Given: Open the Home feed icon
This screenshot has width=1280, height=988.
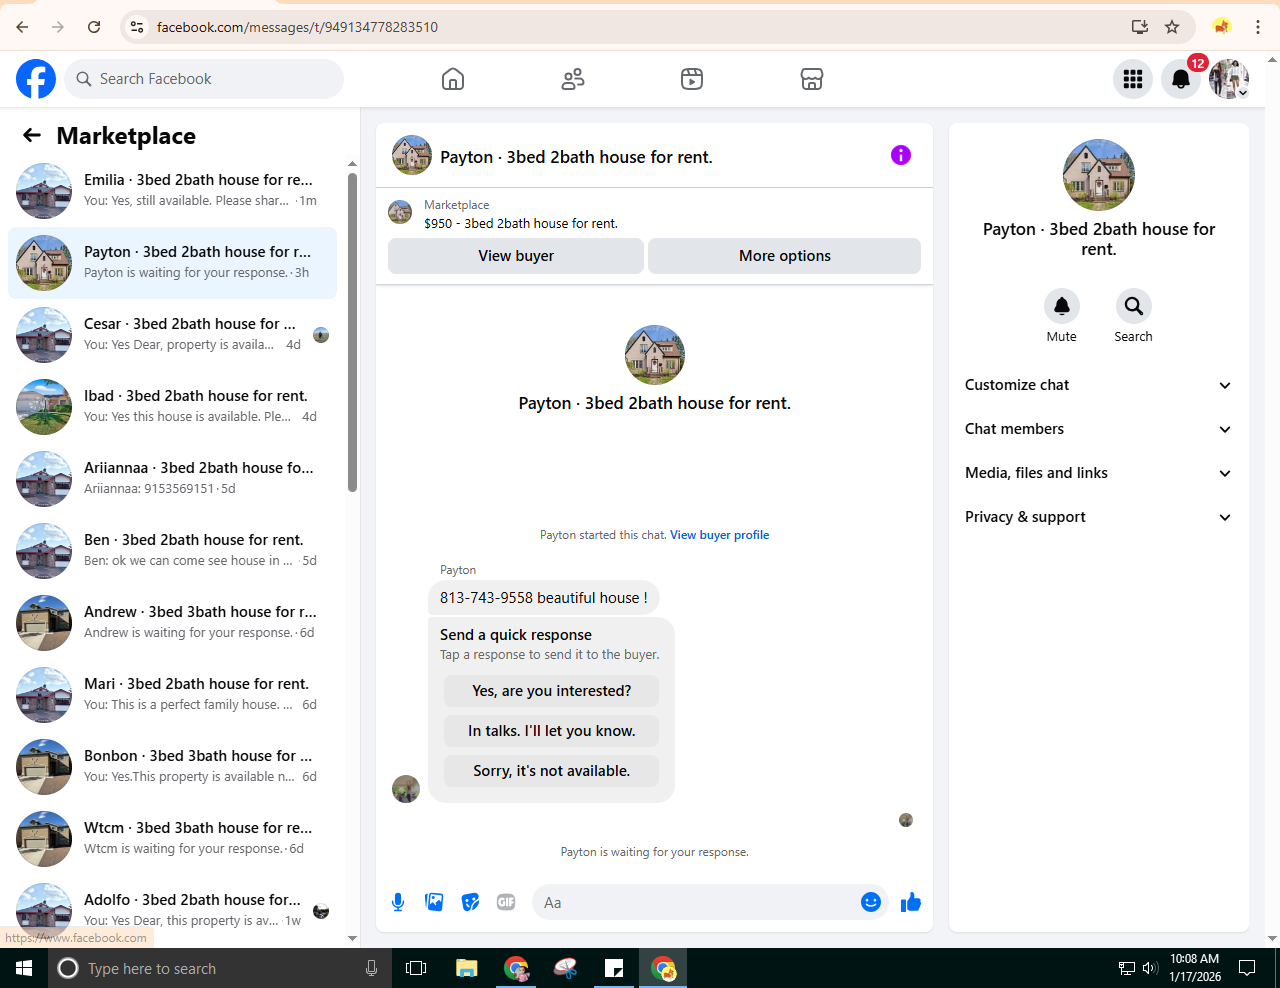Looking at the screenshot, I should pyautogui.click(x=453, y=79).
